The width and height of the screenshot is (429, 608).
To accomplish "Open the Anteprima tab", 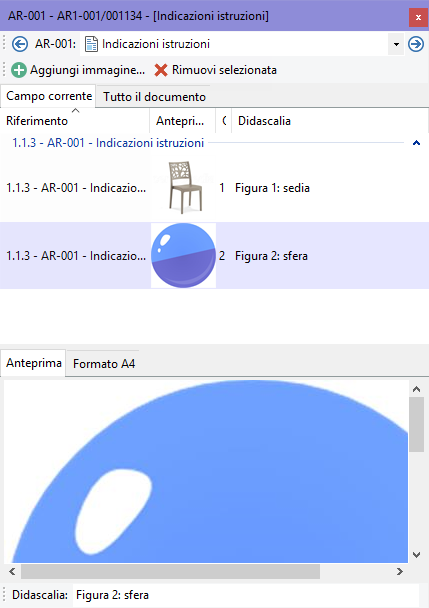I will (34, 363).
